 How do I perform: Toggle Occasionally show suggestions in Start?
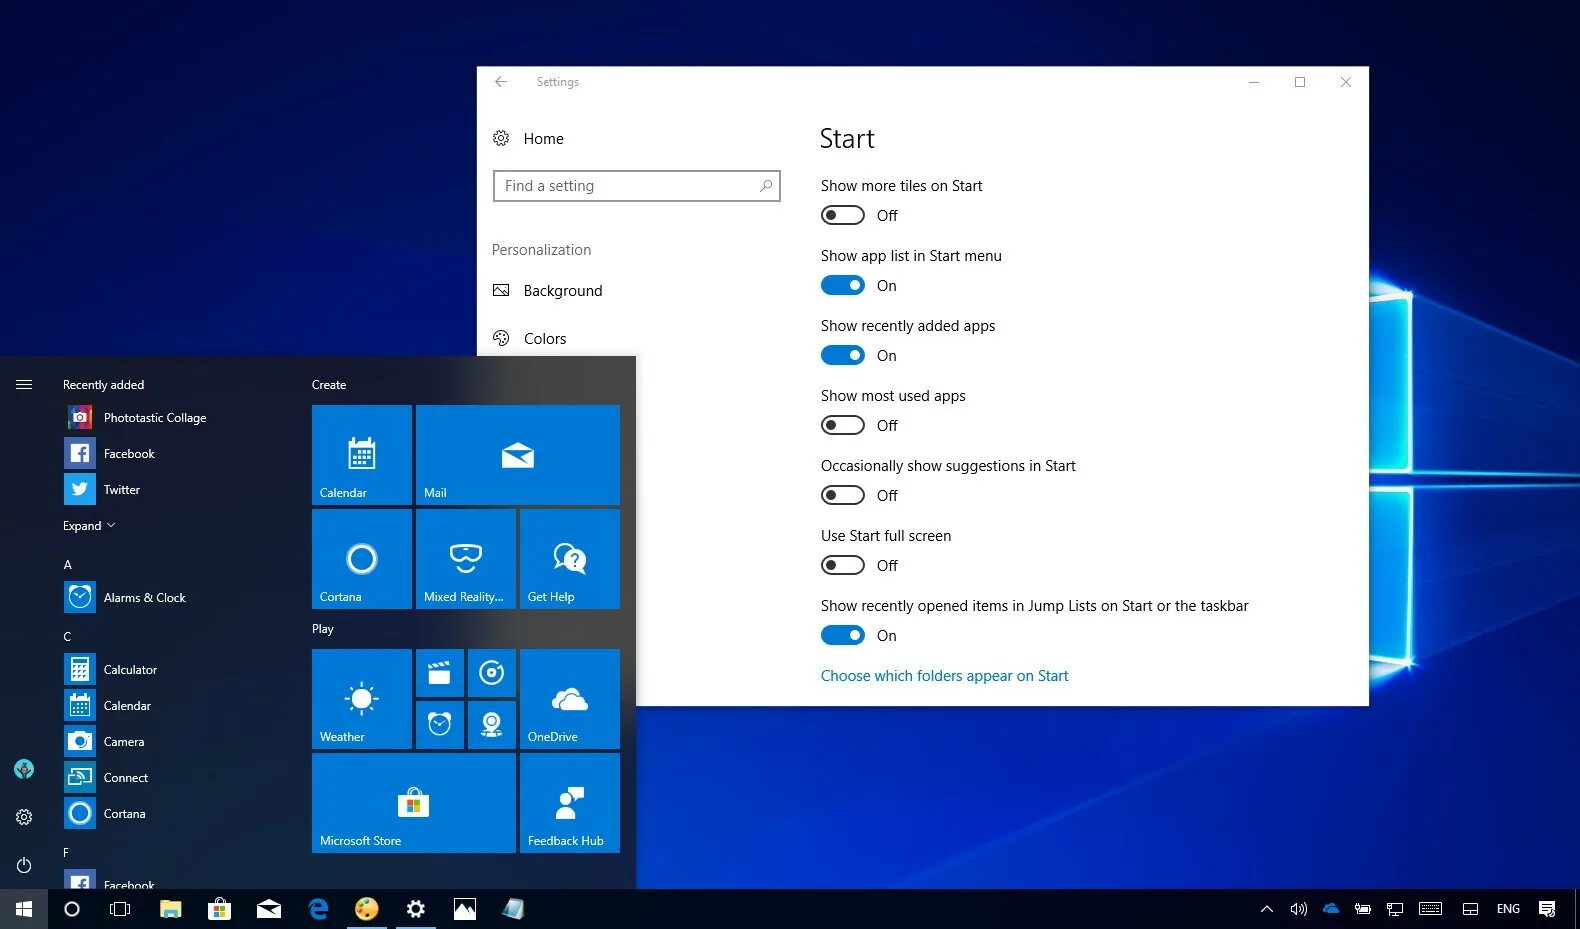click(x=842, y=495)
